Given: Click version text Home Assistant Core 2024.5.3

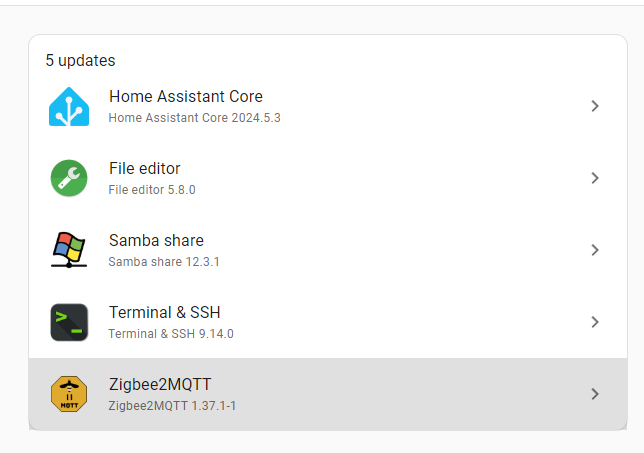Looking at the screenshot, I should (195, 118).
